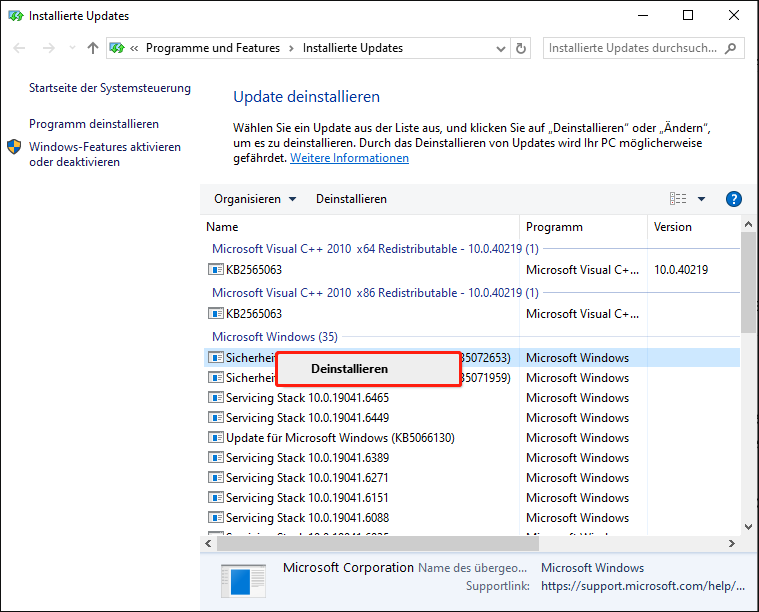Viewport: 759px width, 612px height.
Task: Click the address bar control panel icon
Action: pyautogui.click(x=117, y=48)
